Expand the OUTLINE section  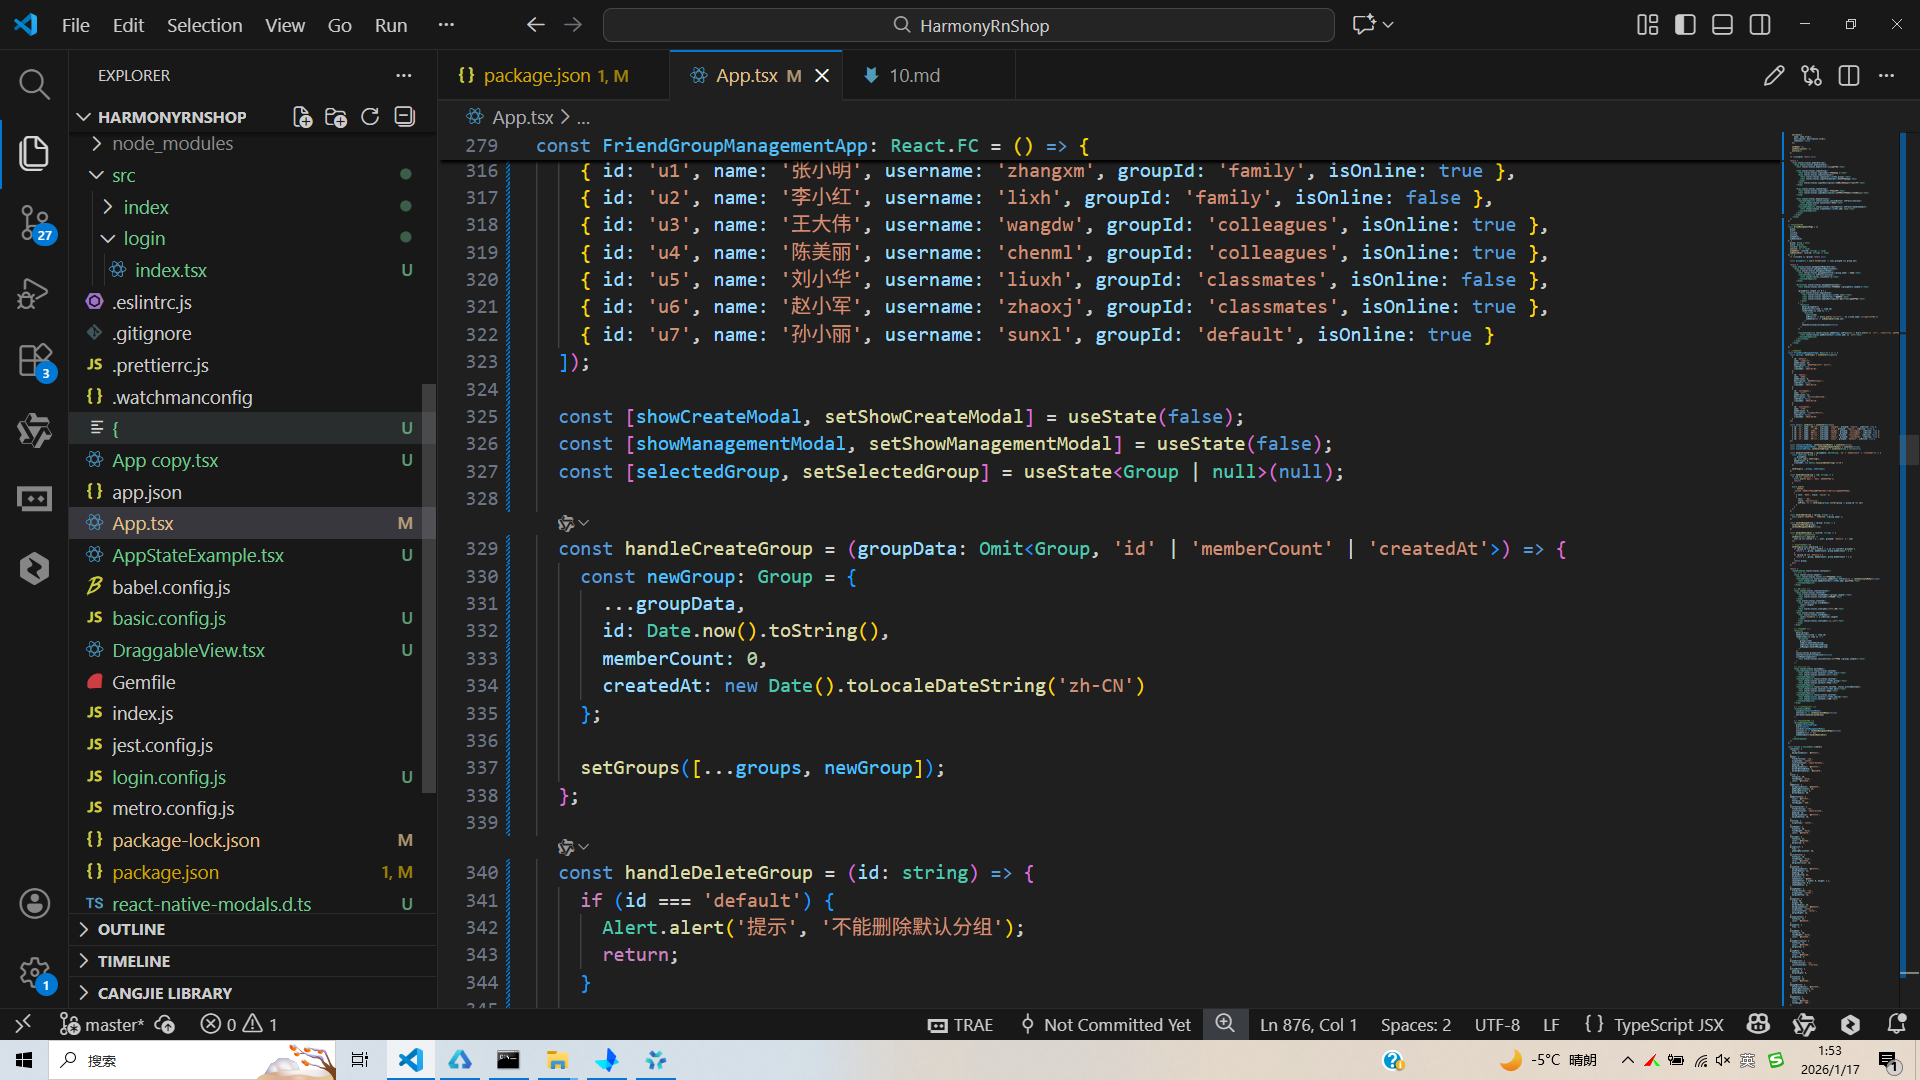(x=131, y=929)
